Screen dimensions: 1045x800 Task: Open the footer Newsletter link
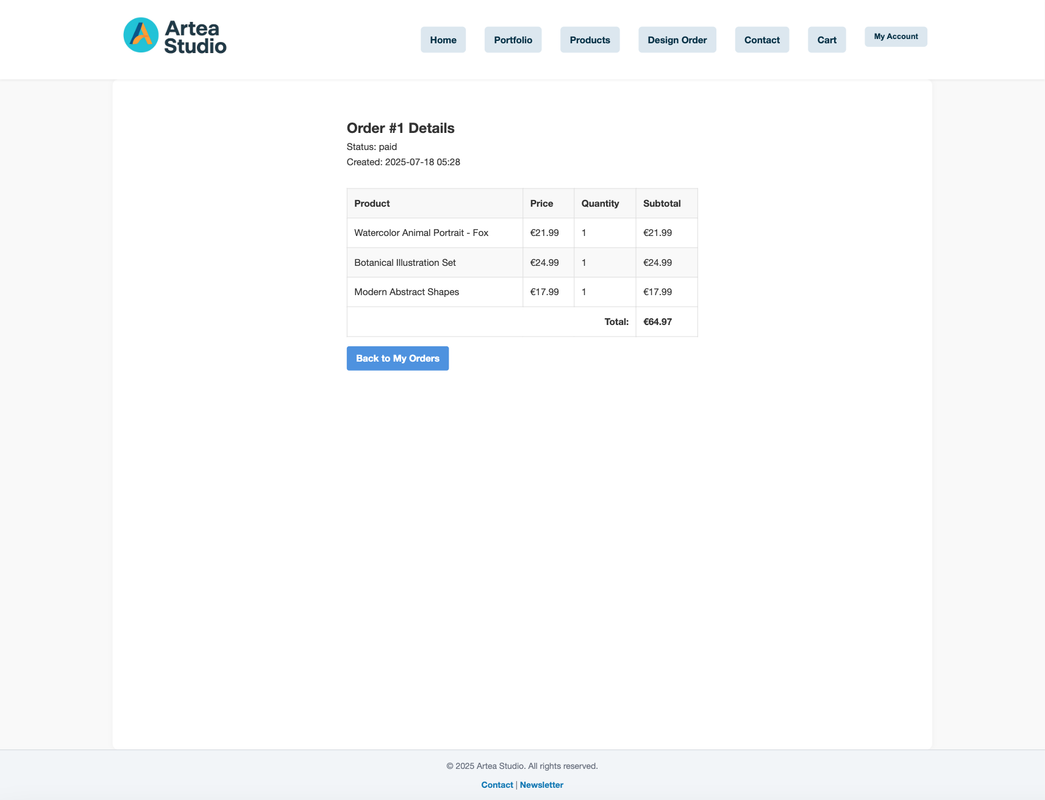[541, 785]
